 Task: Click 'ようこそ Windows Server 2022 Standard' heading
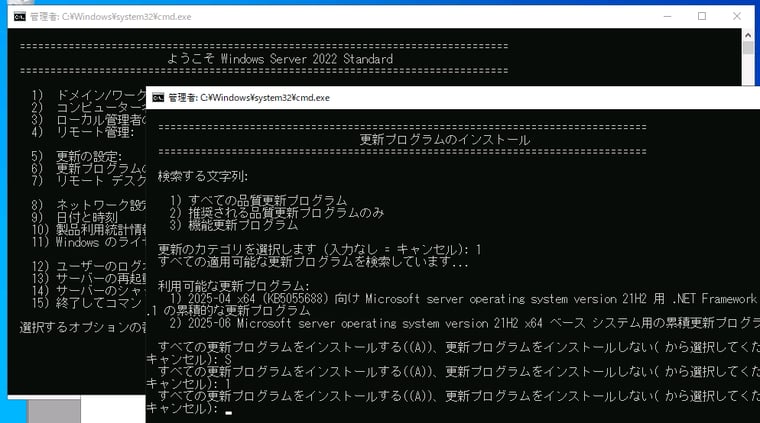click(x=280, y=59)
